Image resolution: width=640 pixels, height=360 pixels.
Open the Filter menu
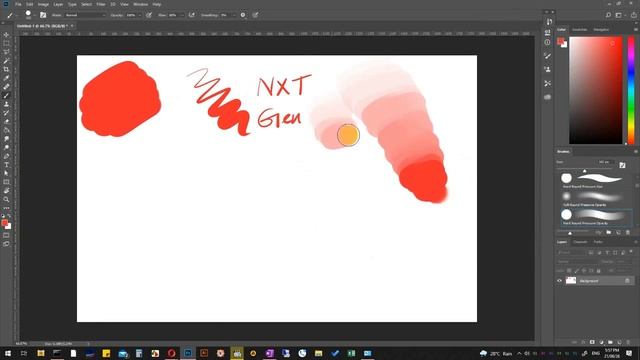(x=101, y=4)
